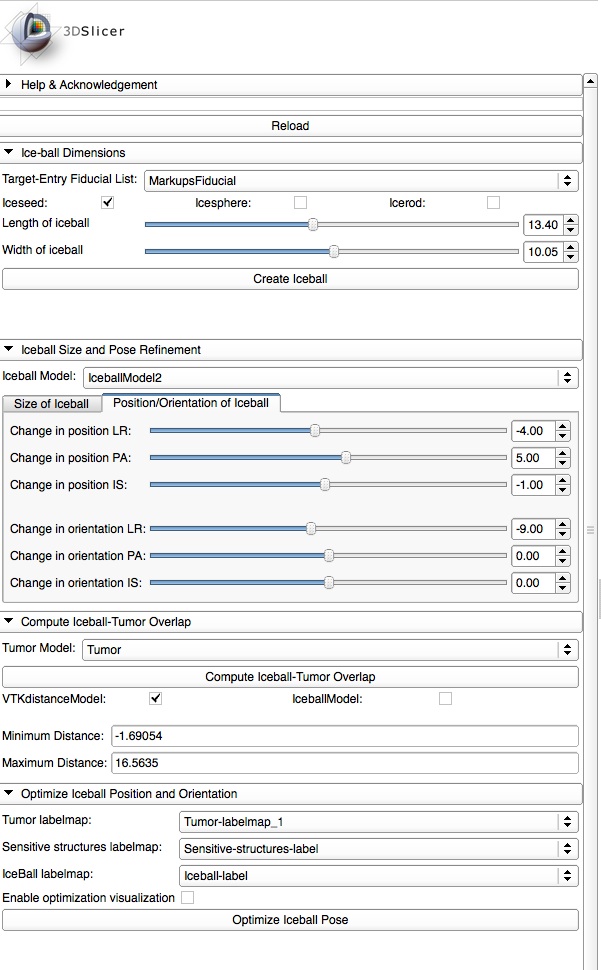Click the Reload button
The height and width of the screenshot is (970, 601).
[290, 126]
